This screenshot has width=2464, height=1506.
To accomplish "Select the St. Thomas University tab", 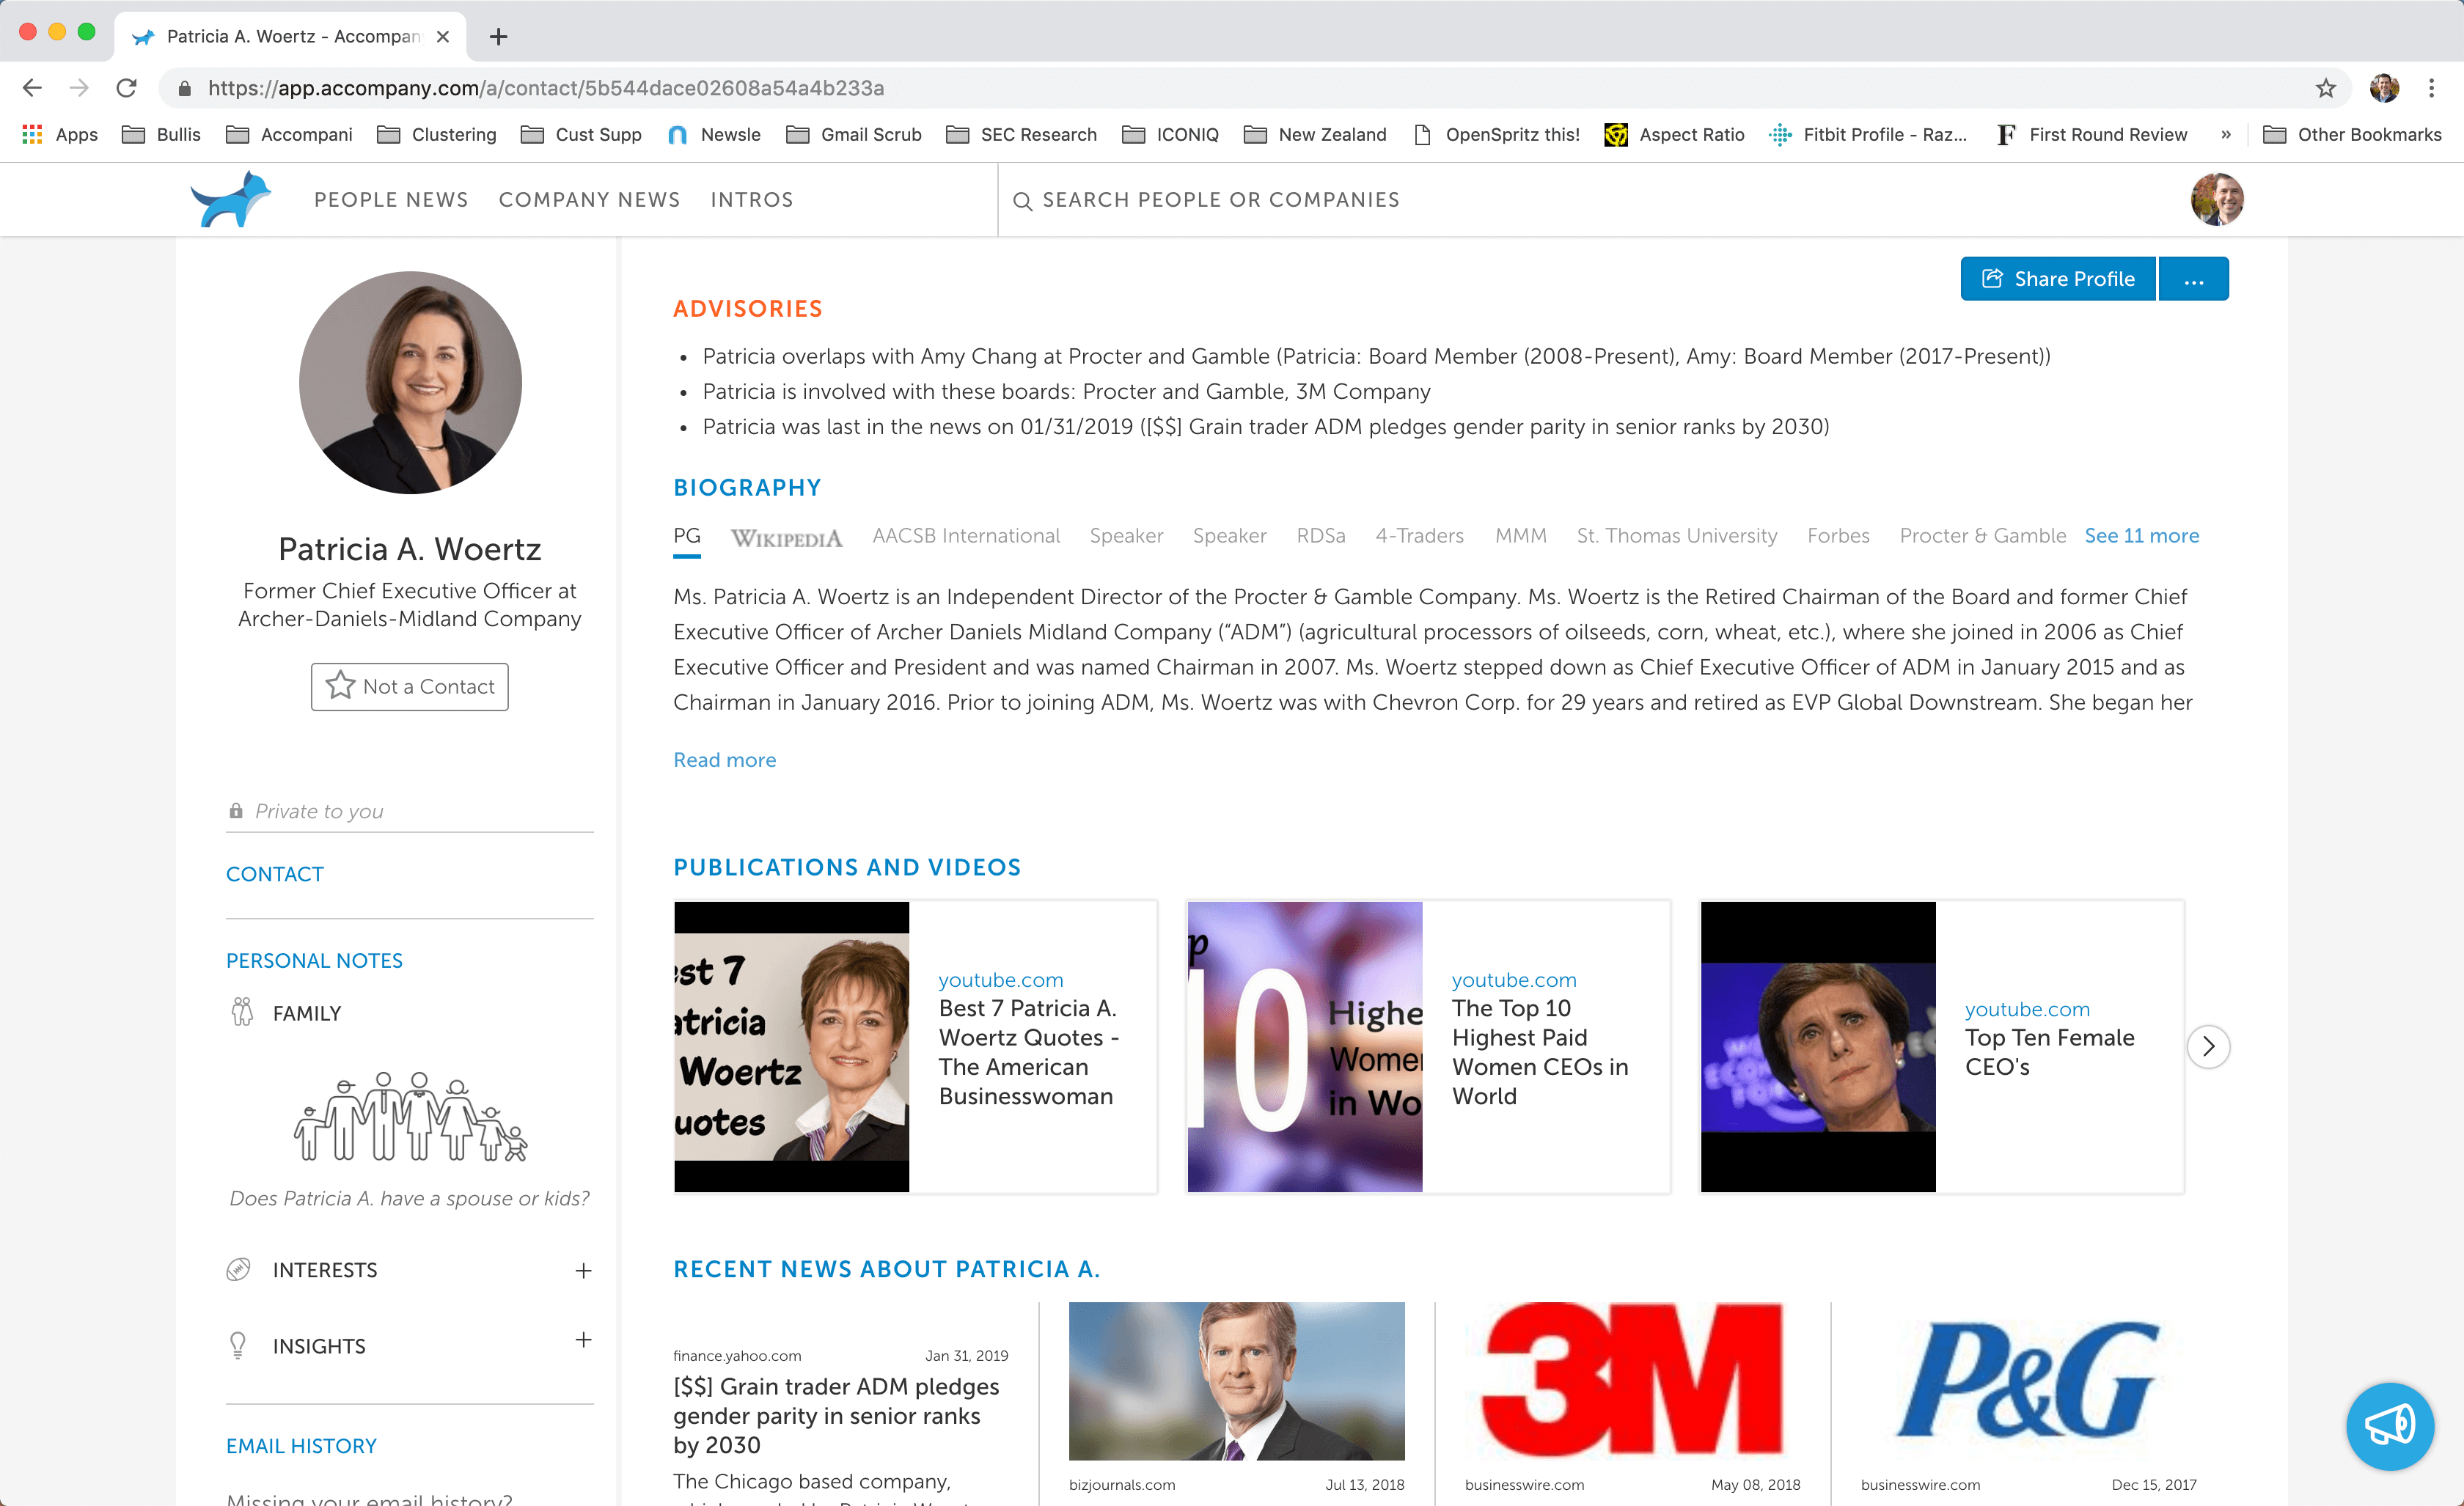I will click(x=1677, y=536).
